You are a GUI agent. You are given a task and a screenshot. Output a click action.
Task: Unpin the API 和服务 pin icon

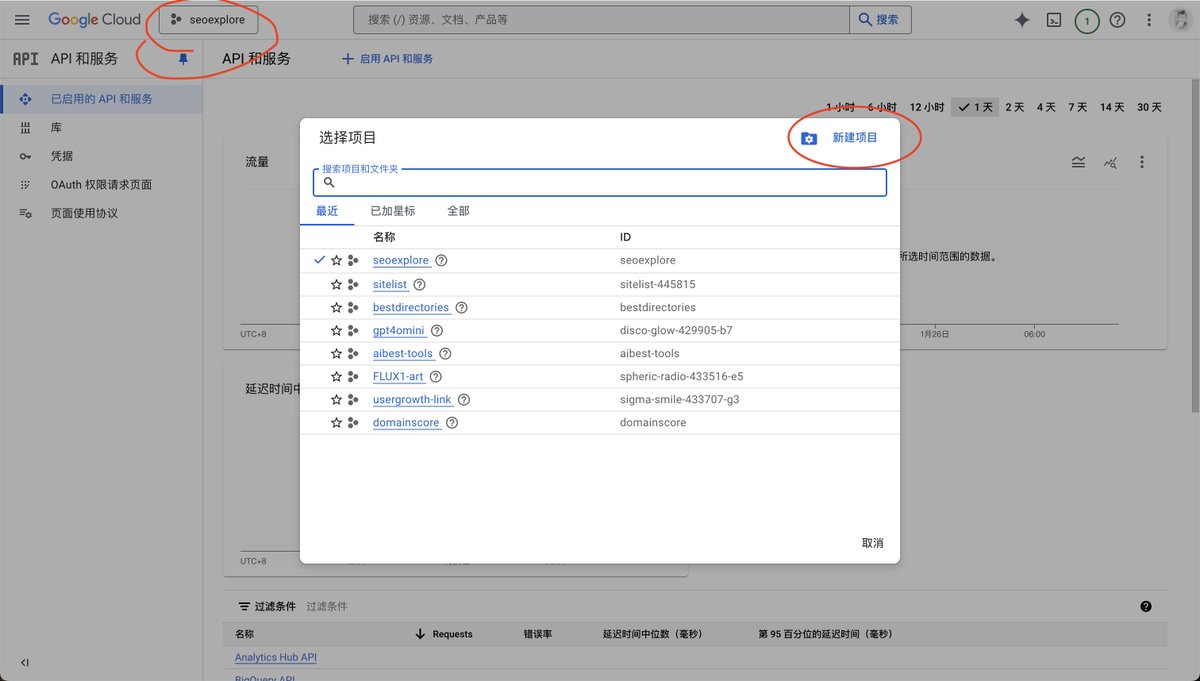(183, 59)
